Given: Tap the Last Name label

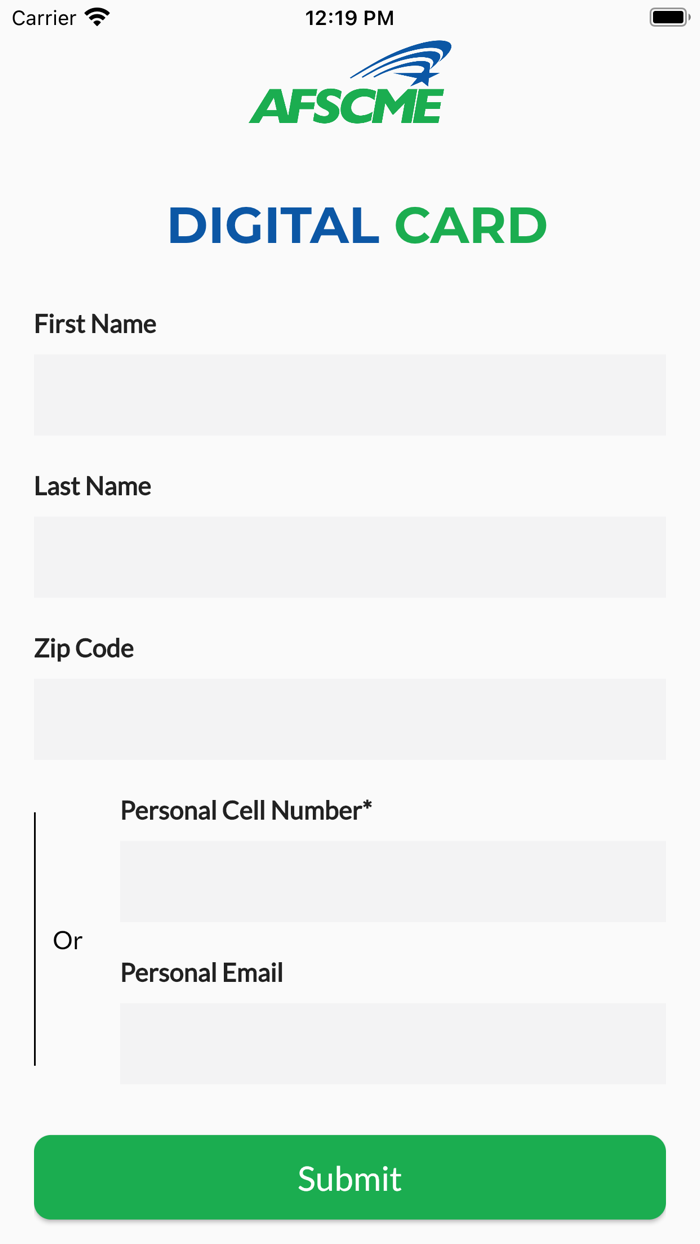Looking at the screenshot, I should click(x=93, y=486).
